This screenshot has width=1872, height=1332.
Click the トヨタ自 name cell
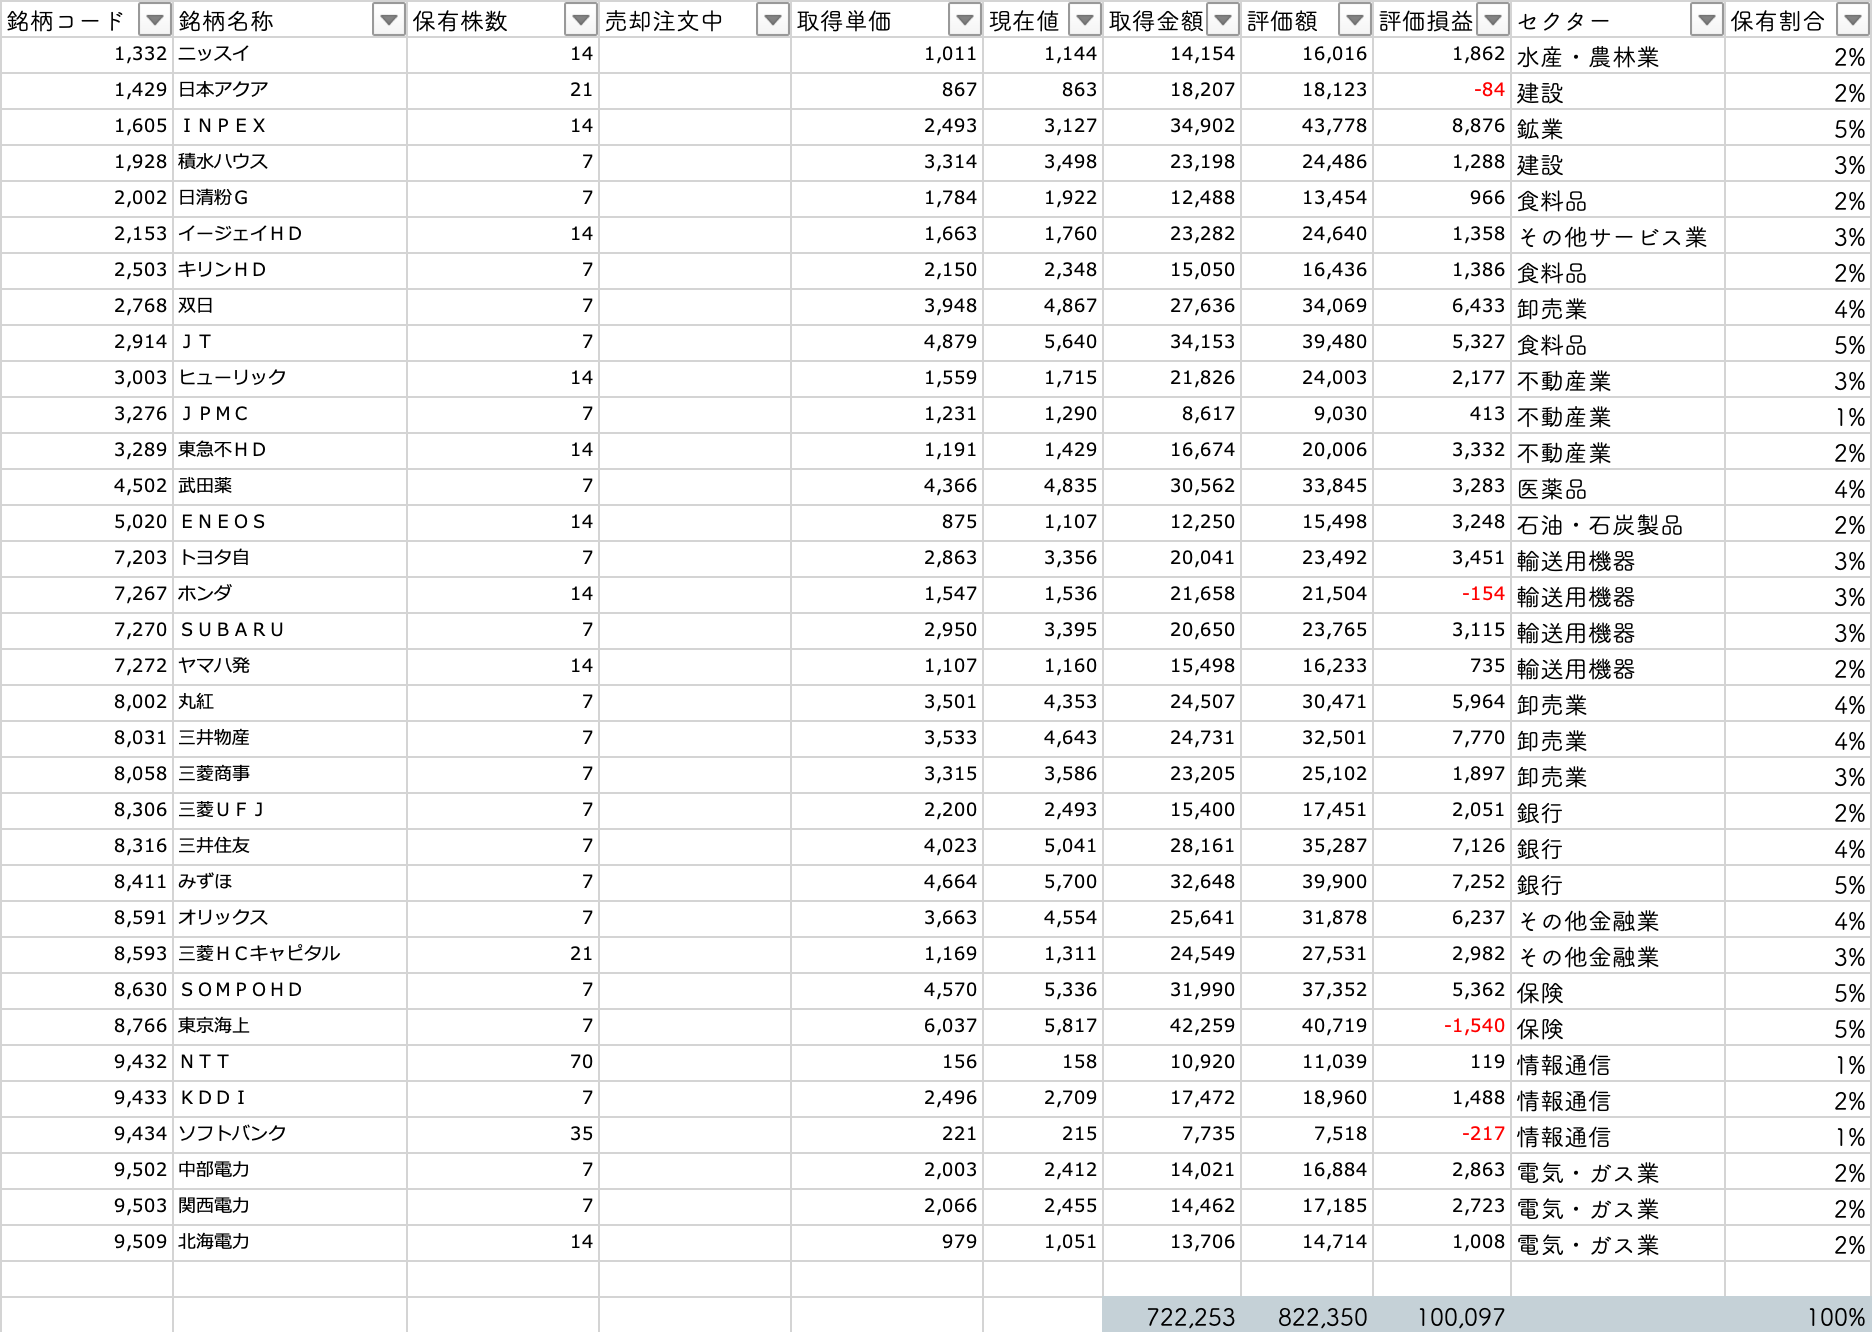[290, 558]
